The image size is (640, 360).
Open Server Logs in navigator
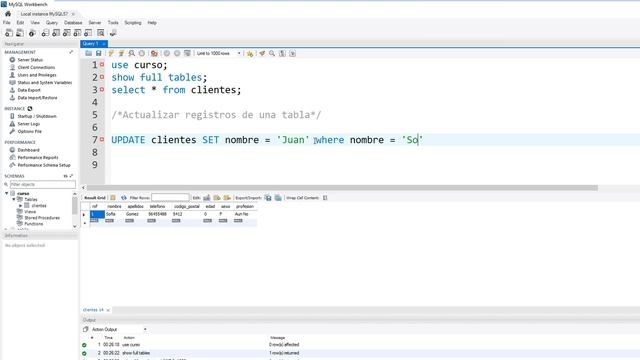[29, 124]
